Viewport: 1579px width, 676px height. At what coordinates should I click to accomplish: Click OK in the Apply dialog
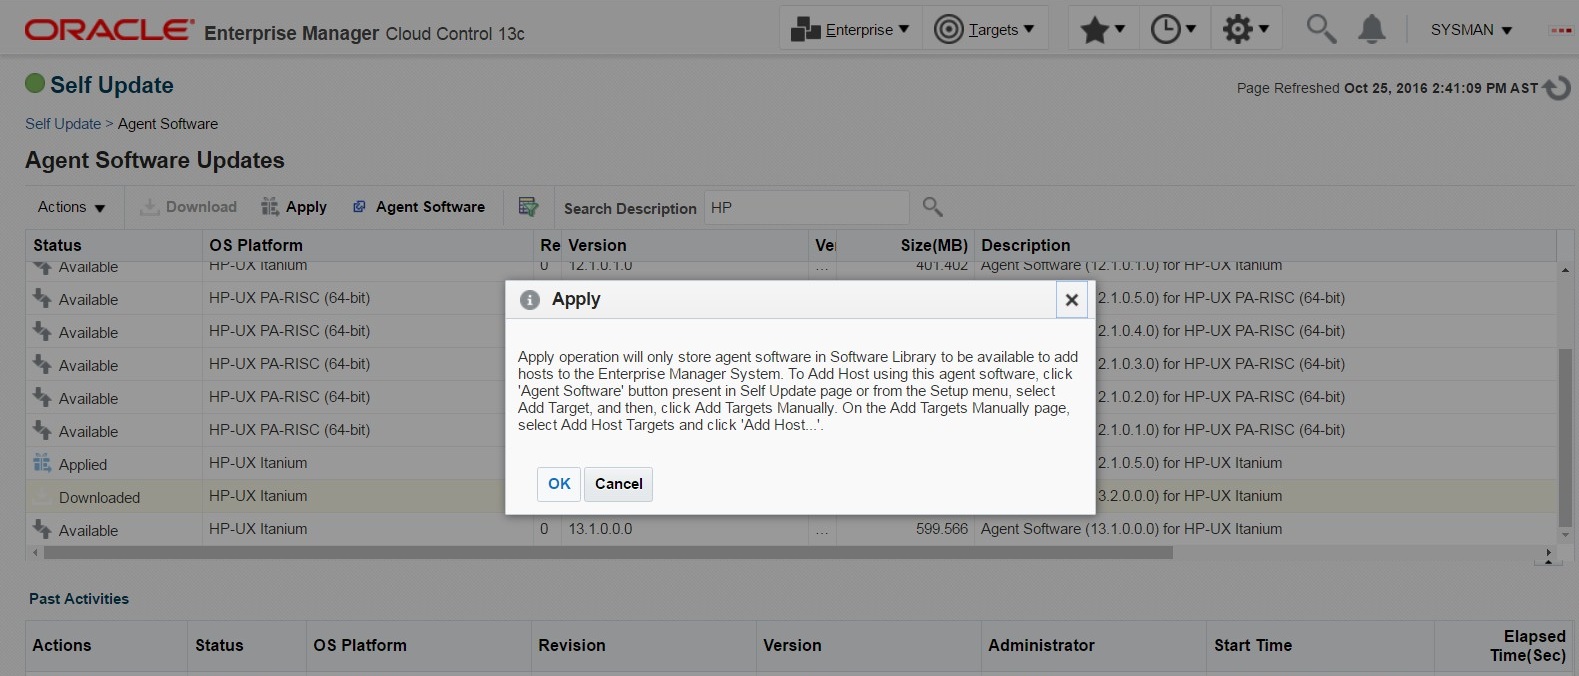559,484
